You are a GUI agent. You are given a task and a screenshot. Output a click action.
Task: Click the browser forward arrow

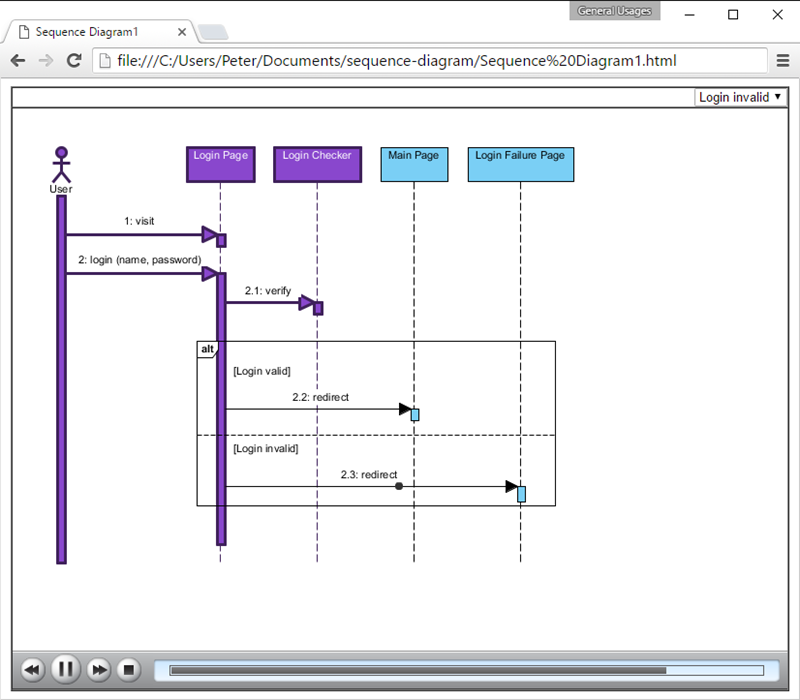pyautogui.click(x=46, y=61)
